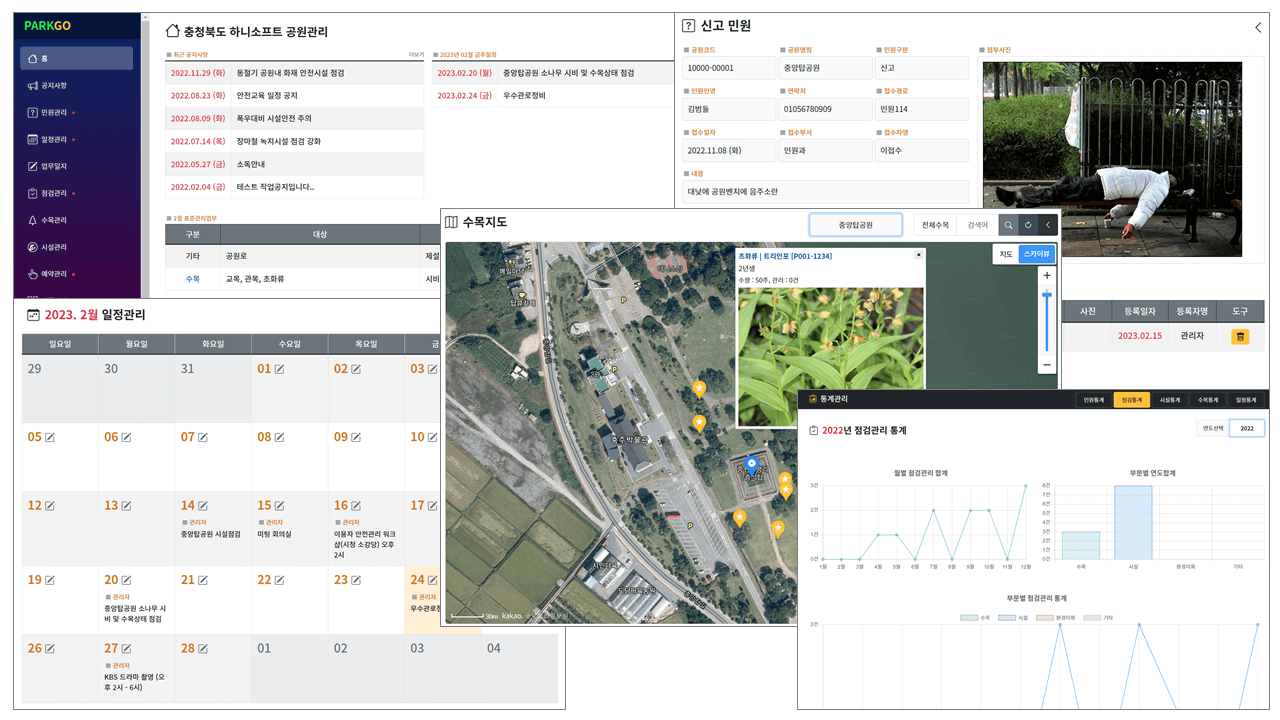Open 점검관리 in the sidebar
The image size is (1280, 720).
pyautogui.click(x=76, y=194)
